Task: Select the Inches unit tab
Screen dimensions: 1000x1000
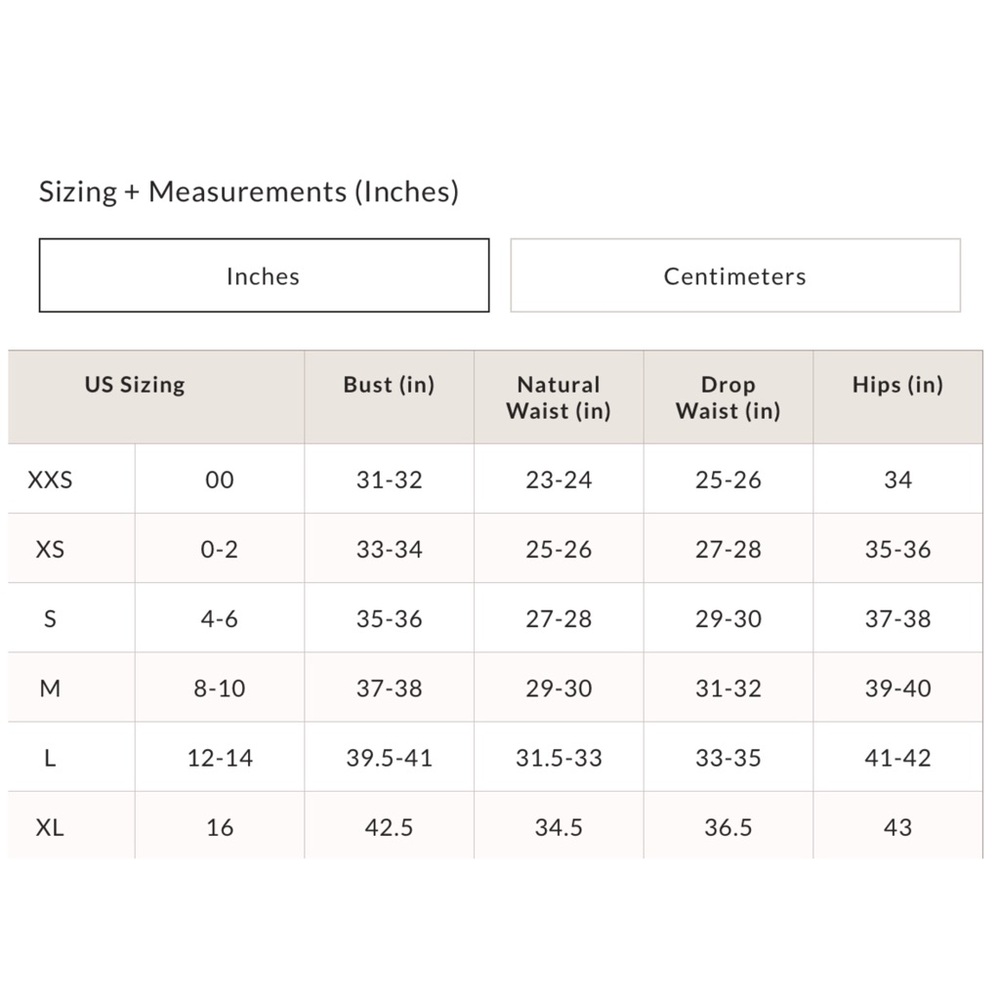Action: click(x=264, y=276)
